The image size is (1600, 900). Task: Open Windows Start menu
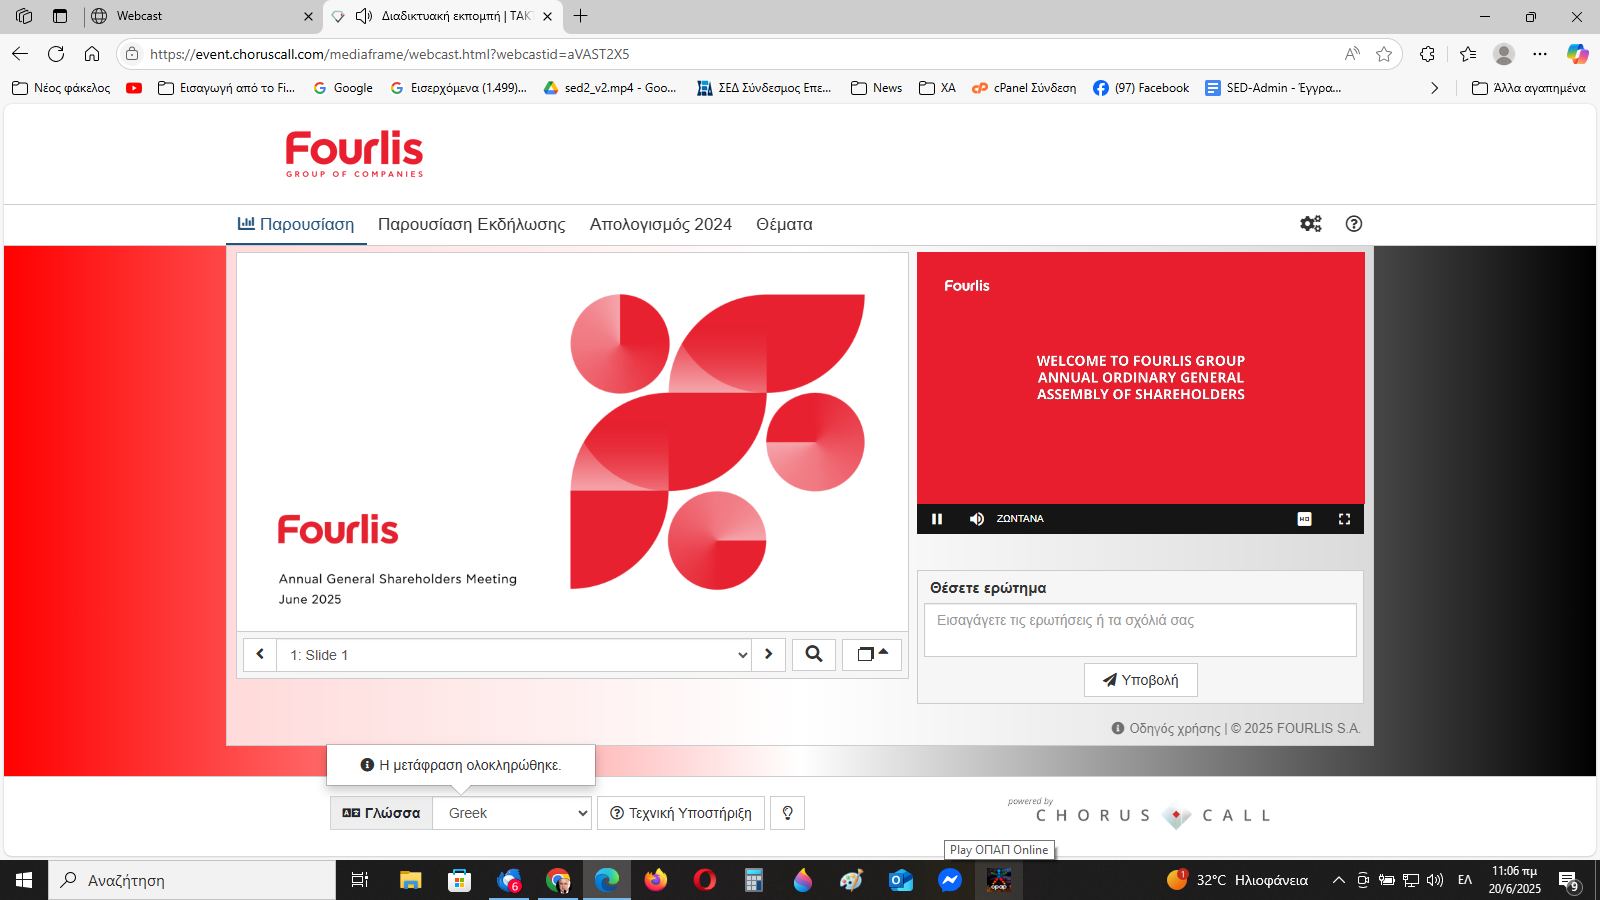coord(24,880)
